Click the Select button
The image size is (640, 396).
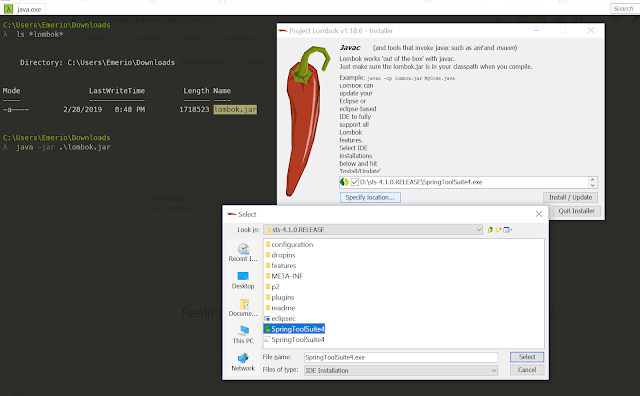pos(527,357)
